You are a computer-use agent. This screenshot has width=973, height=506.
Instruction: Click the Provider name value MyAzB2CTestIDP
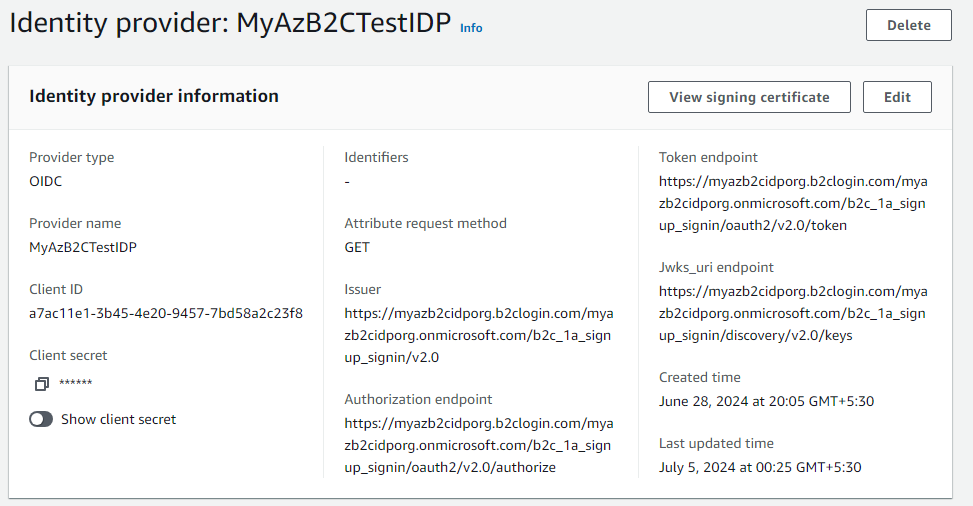[83, 248]
